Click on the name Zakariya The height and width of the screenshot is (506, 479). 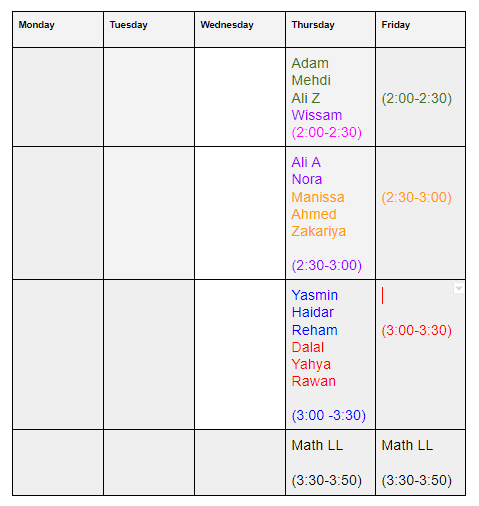(318, 231)
